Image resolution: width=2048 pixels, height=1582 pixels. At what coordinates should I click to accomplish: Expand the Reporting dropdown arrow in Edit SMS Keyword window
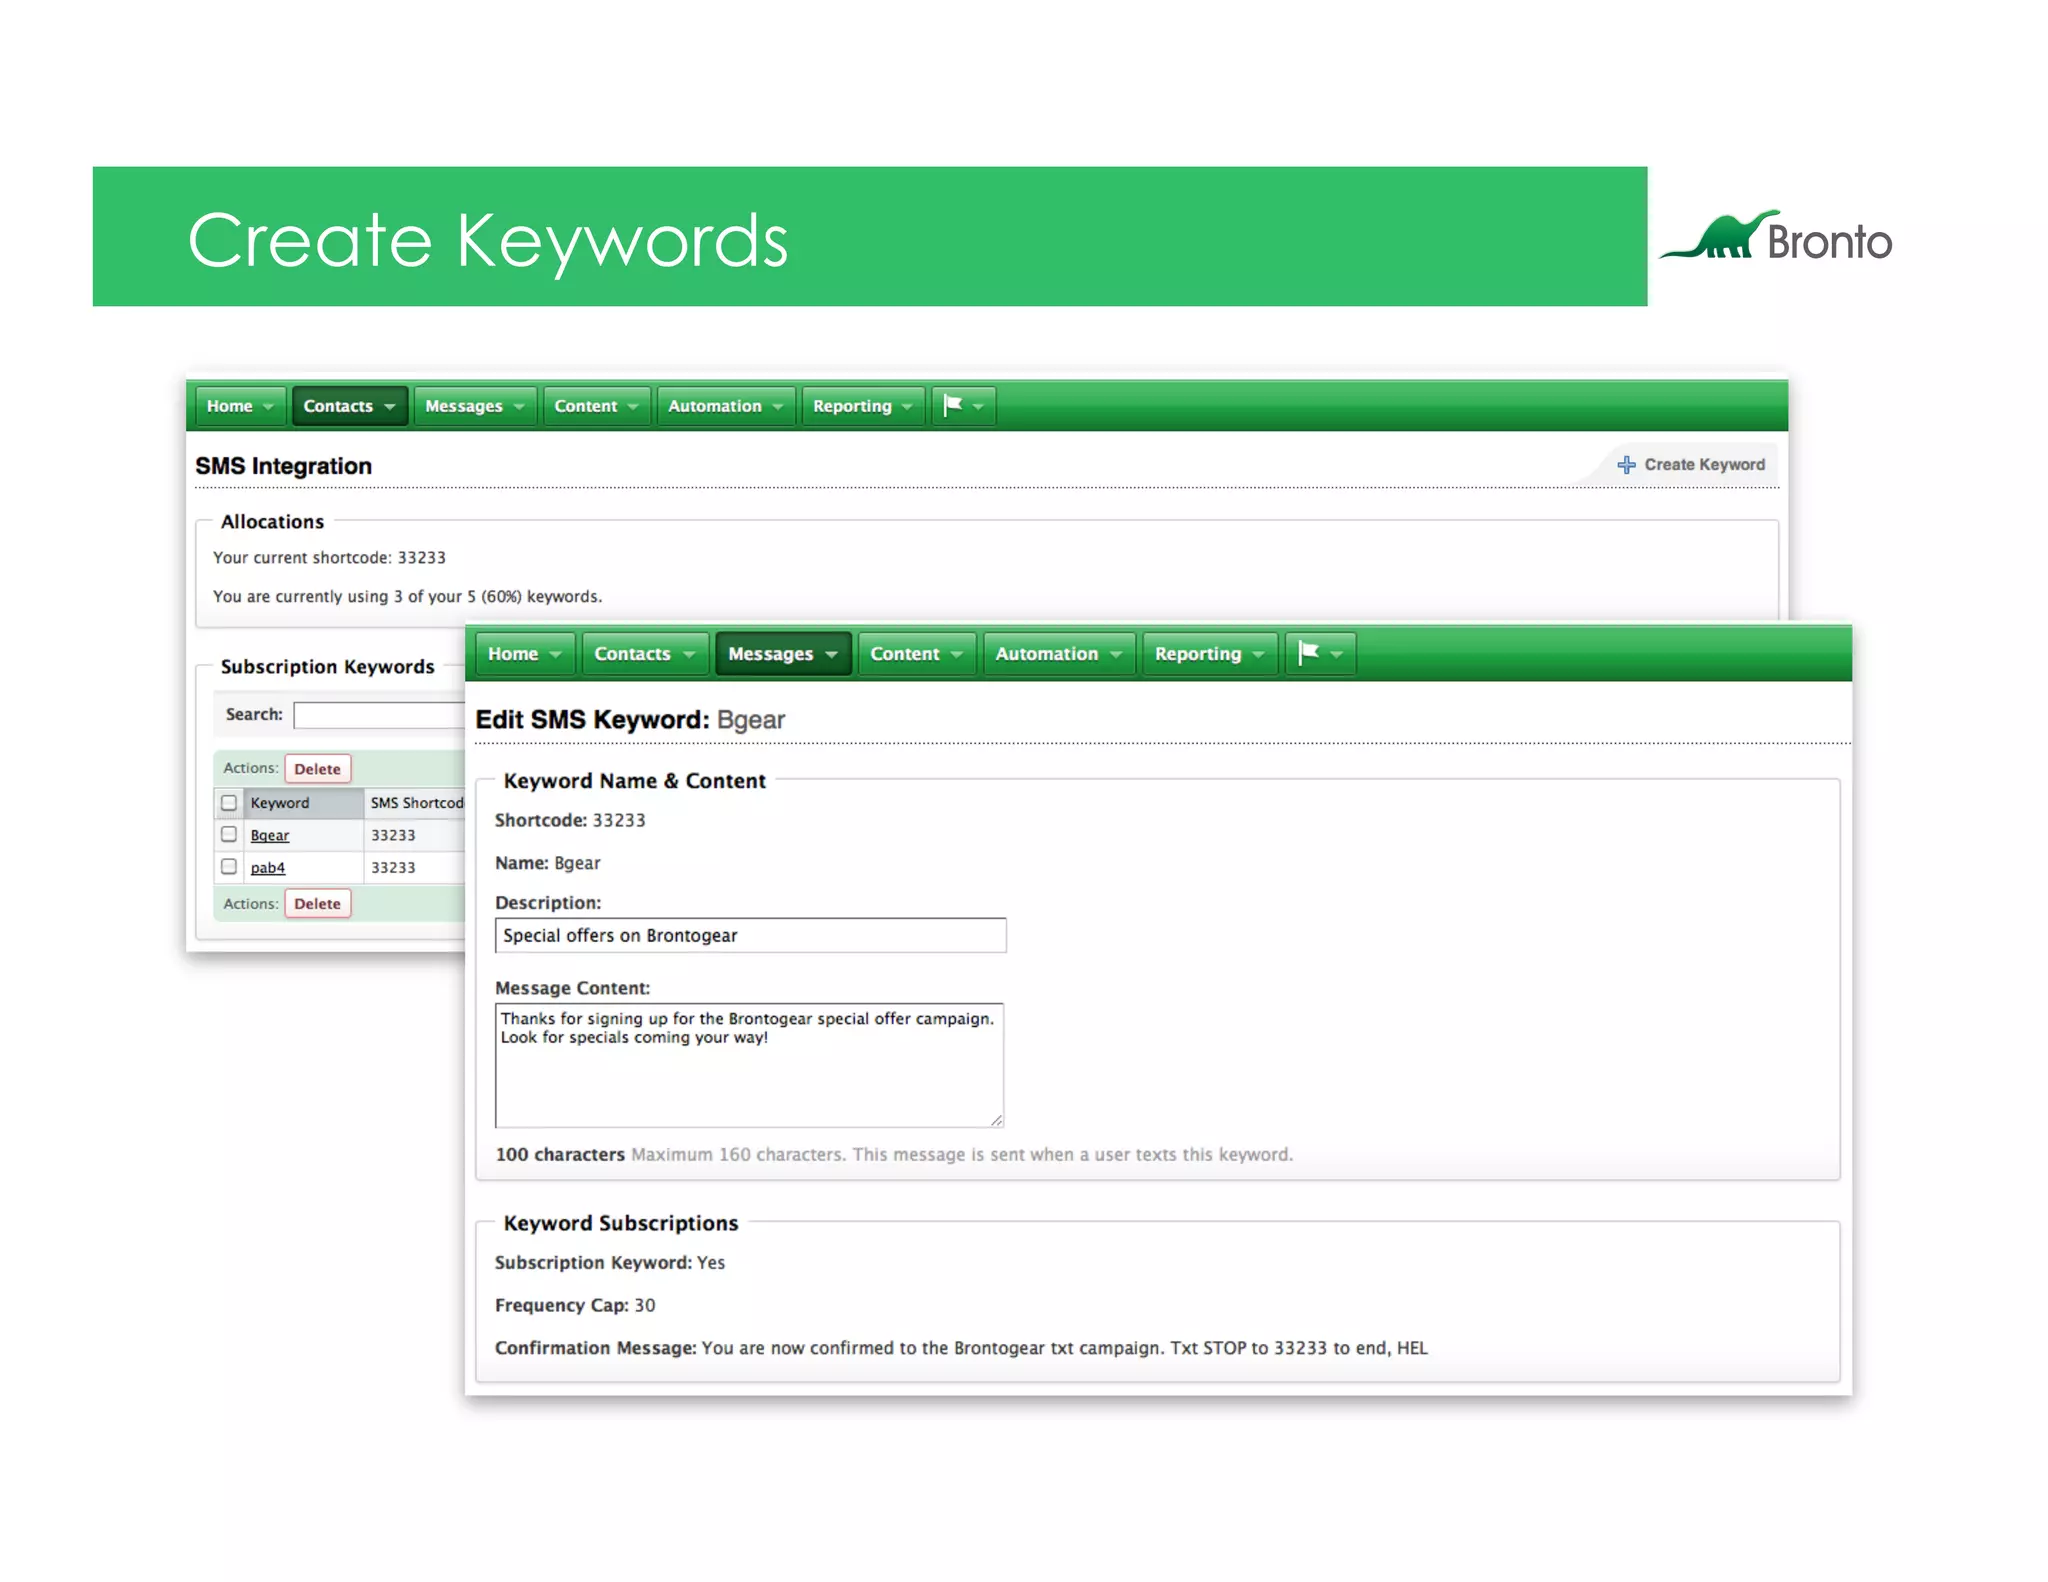1258,655
